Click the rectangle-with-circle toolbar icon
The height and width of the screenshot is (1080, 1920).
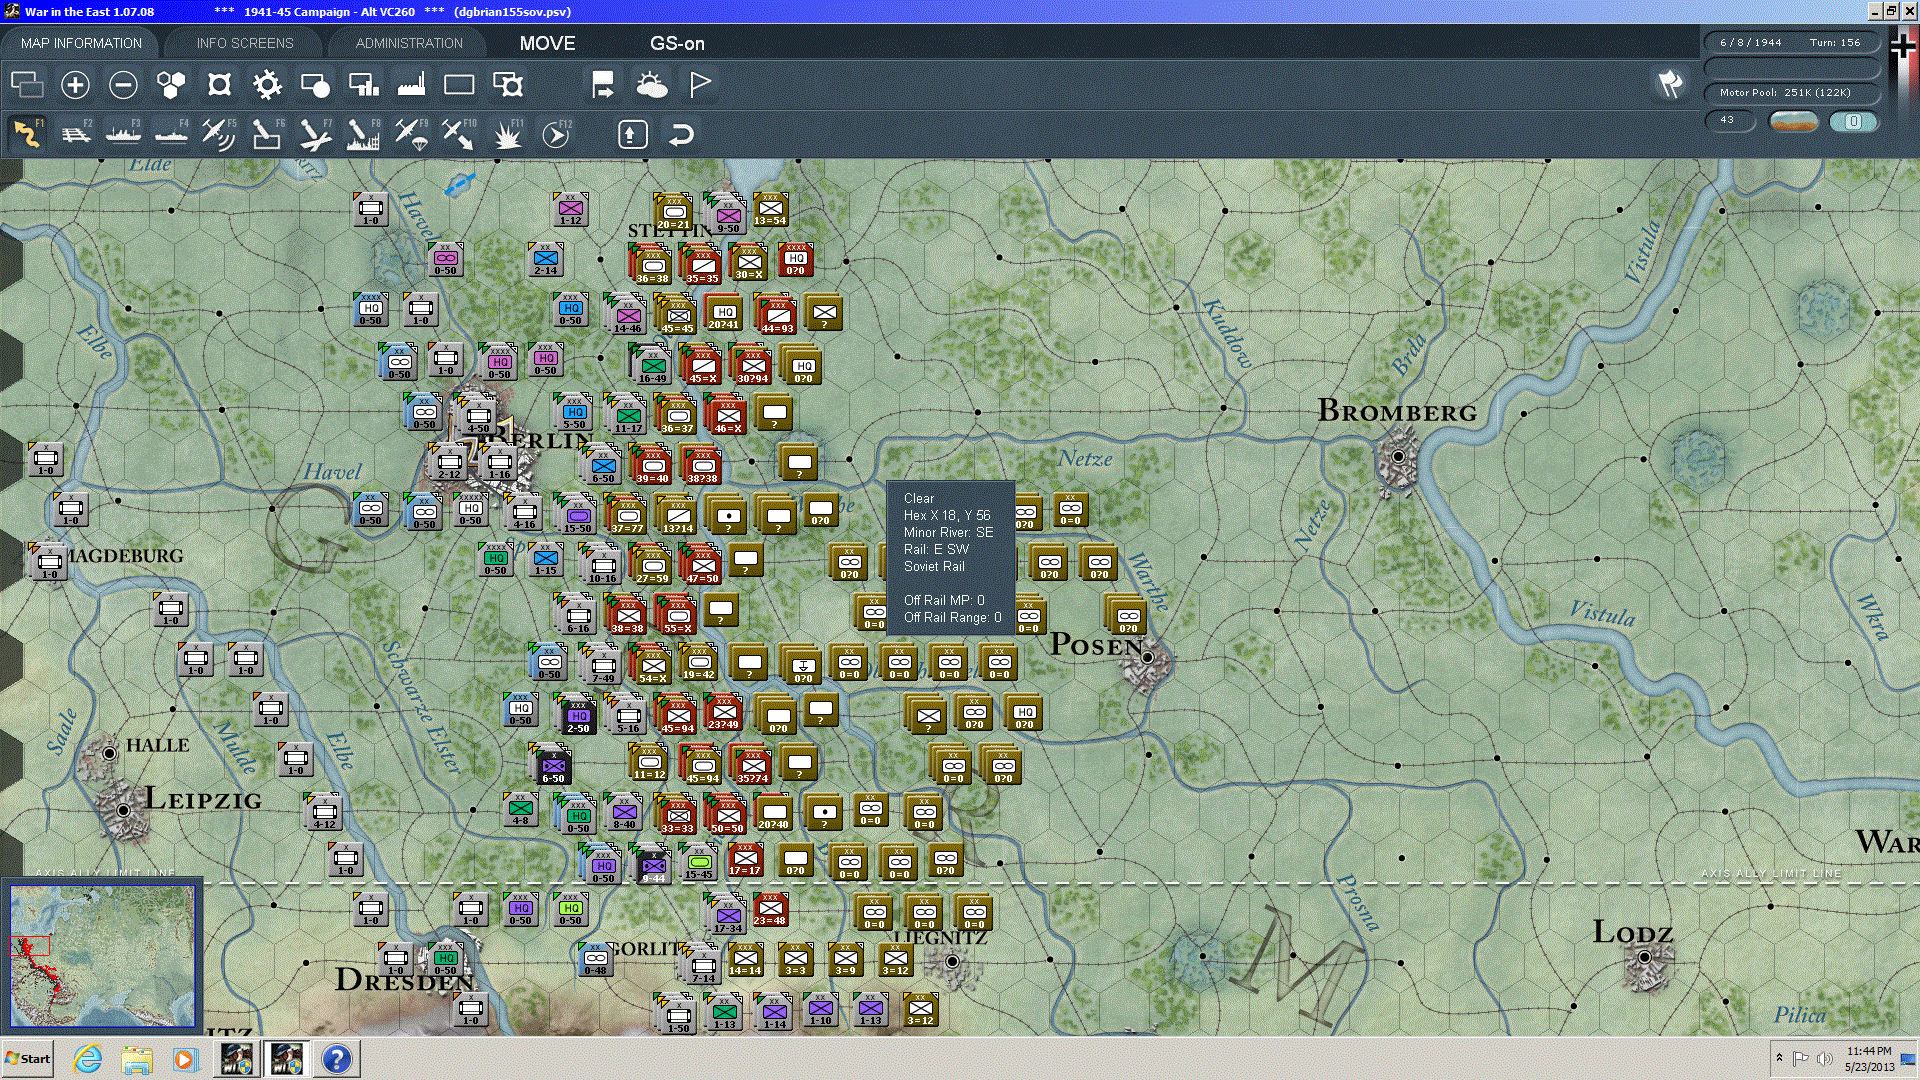click(x=315, y=85)
